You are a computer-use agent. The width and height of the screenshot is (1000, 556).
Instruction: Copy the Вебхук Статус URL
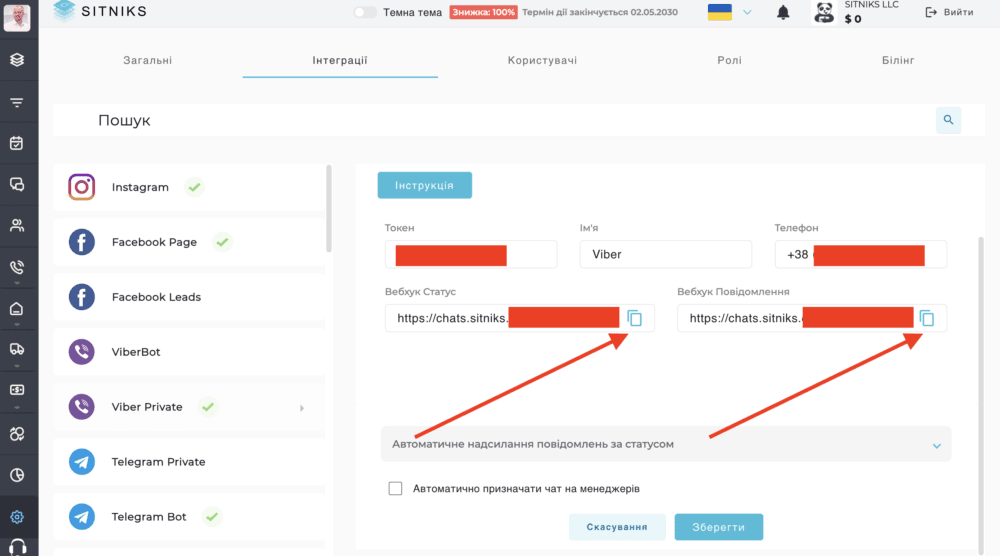635,318
